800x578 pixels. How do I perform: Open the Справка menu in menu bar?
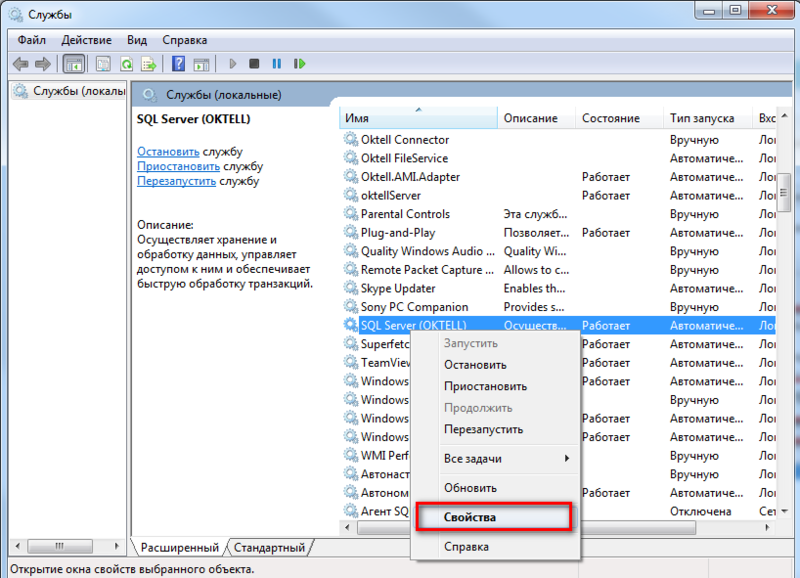coord(185,40)
